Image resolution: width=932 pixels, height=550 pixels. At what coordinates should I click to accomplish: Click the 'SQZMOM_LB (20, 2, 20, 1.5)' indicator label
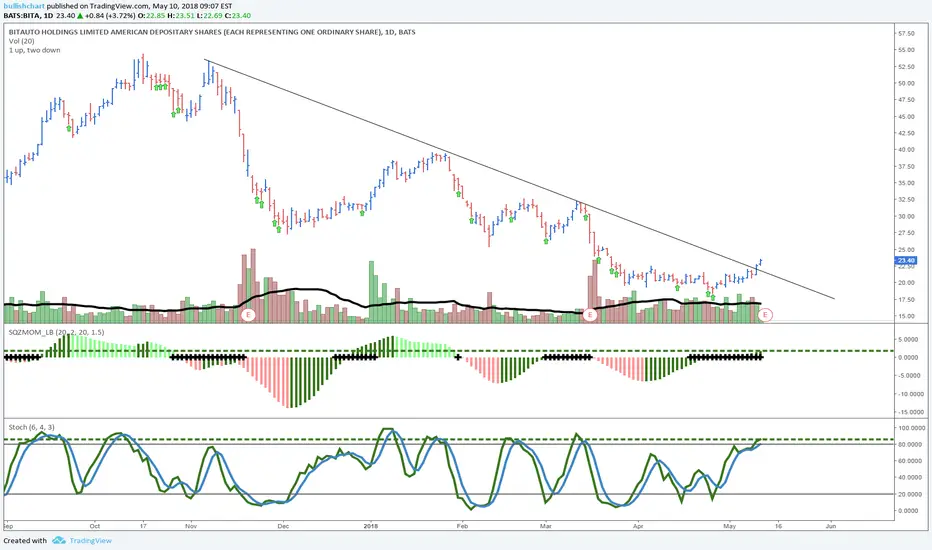click(56, 332)
